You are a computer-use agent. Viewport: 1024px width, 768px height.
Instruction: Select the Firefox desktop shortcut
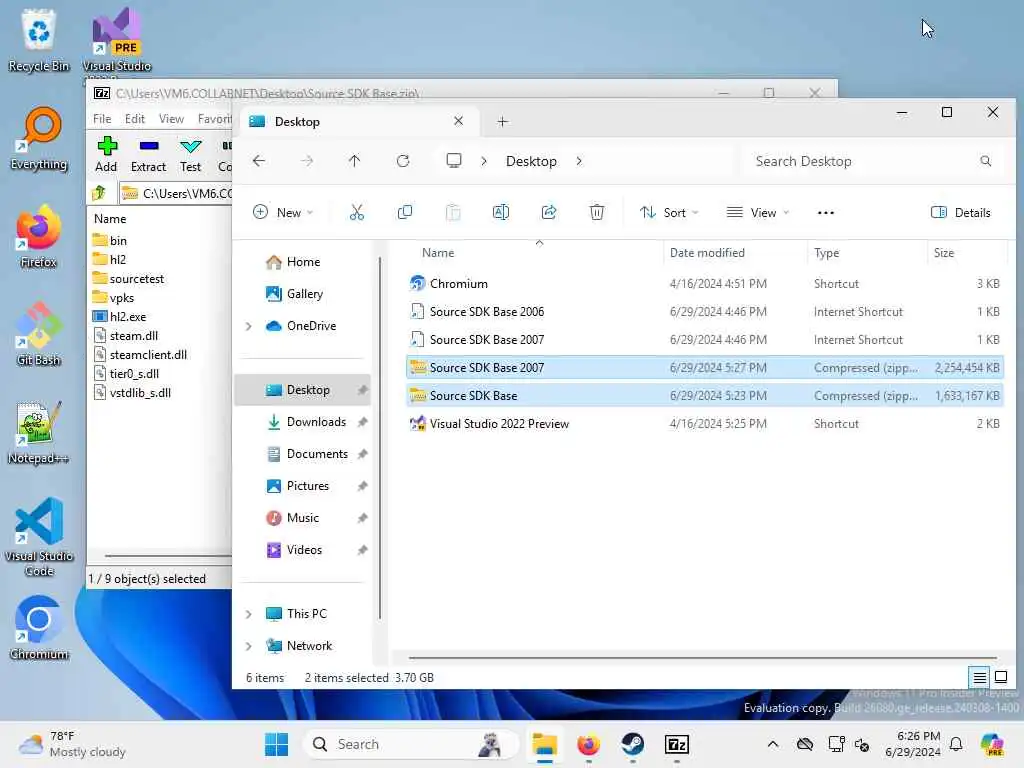[x=39, y=236]
